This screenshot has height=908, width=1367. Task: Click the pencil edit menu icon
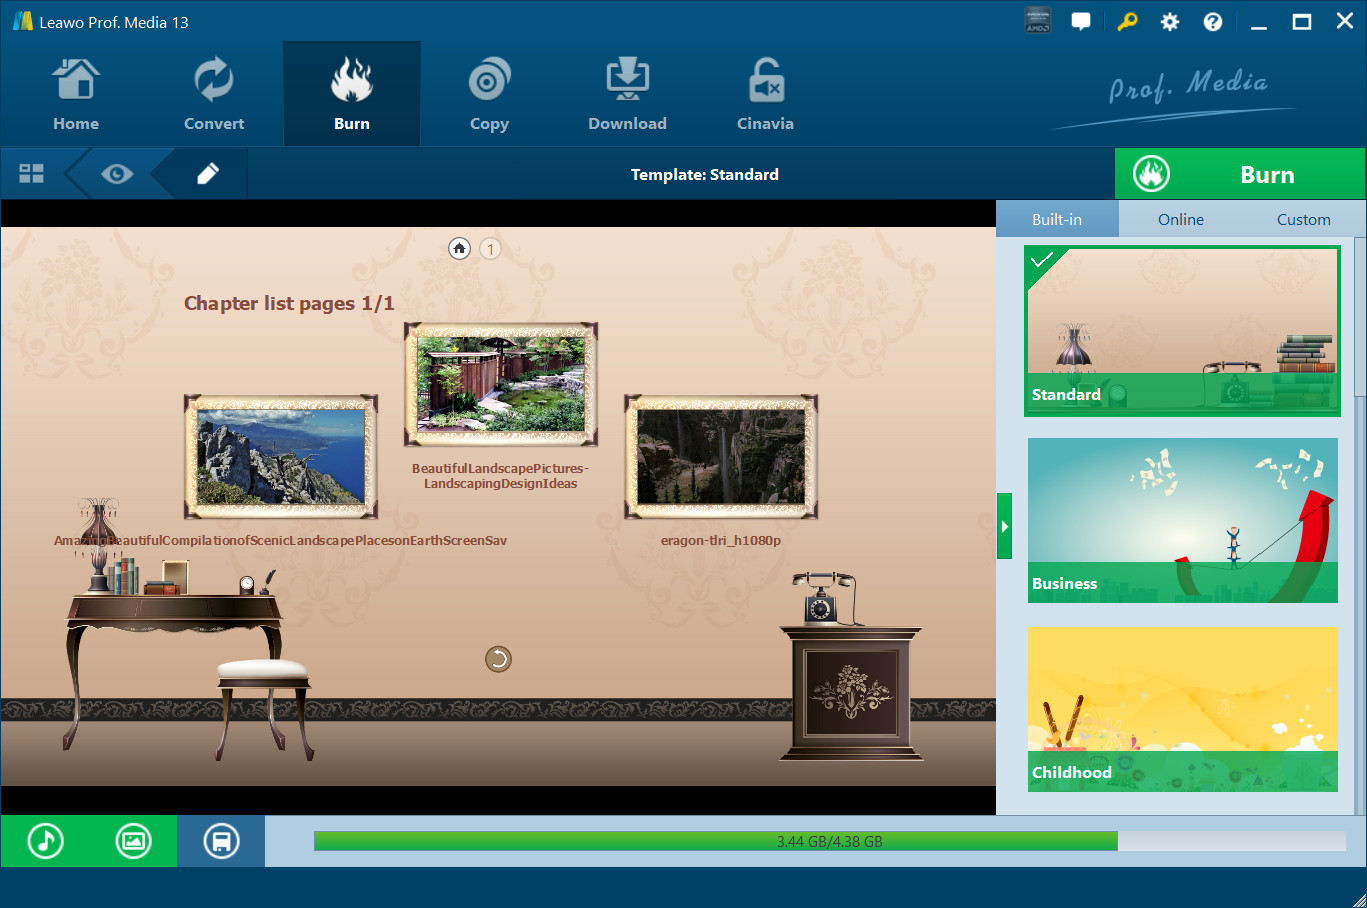(x=207, y=174)
